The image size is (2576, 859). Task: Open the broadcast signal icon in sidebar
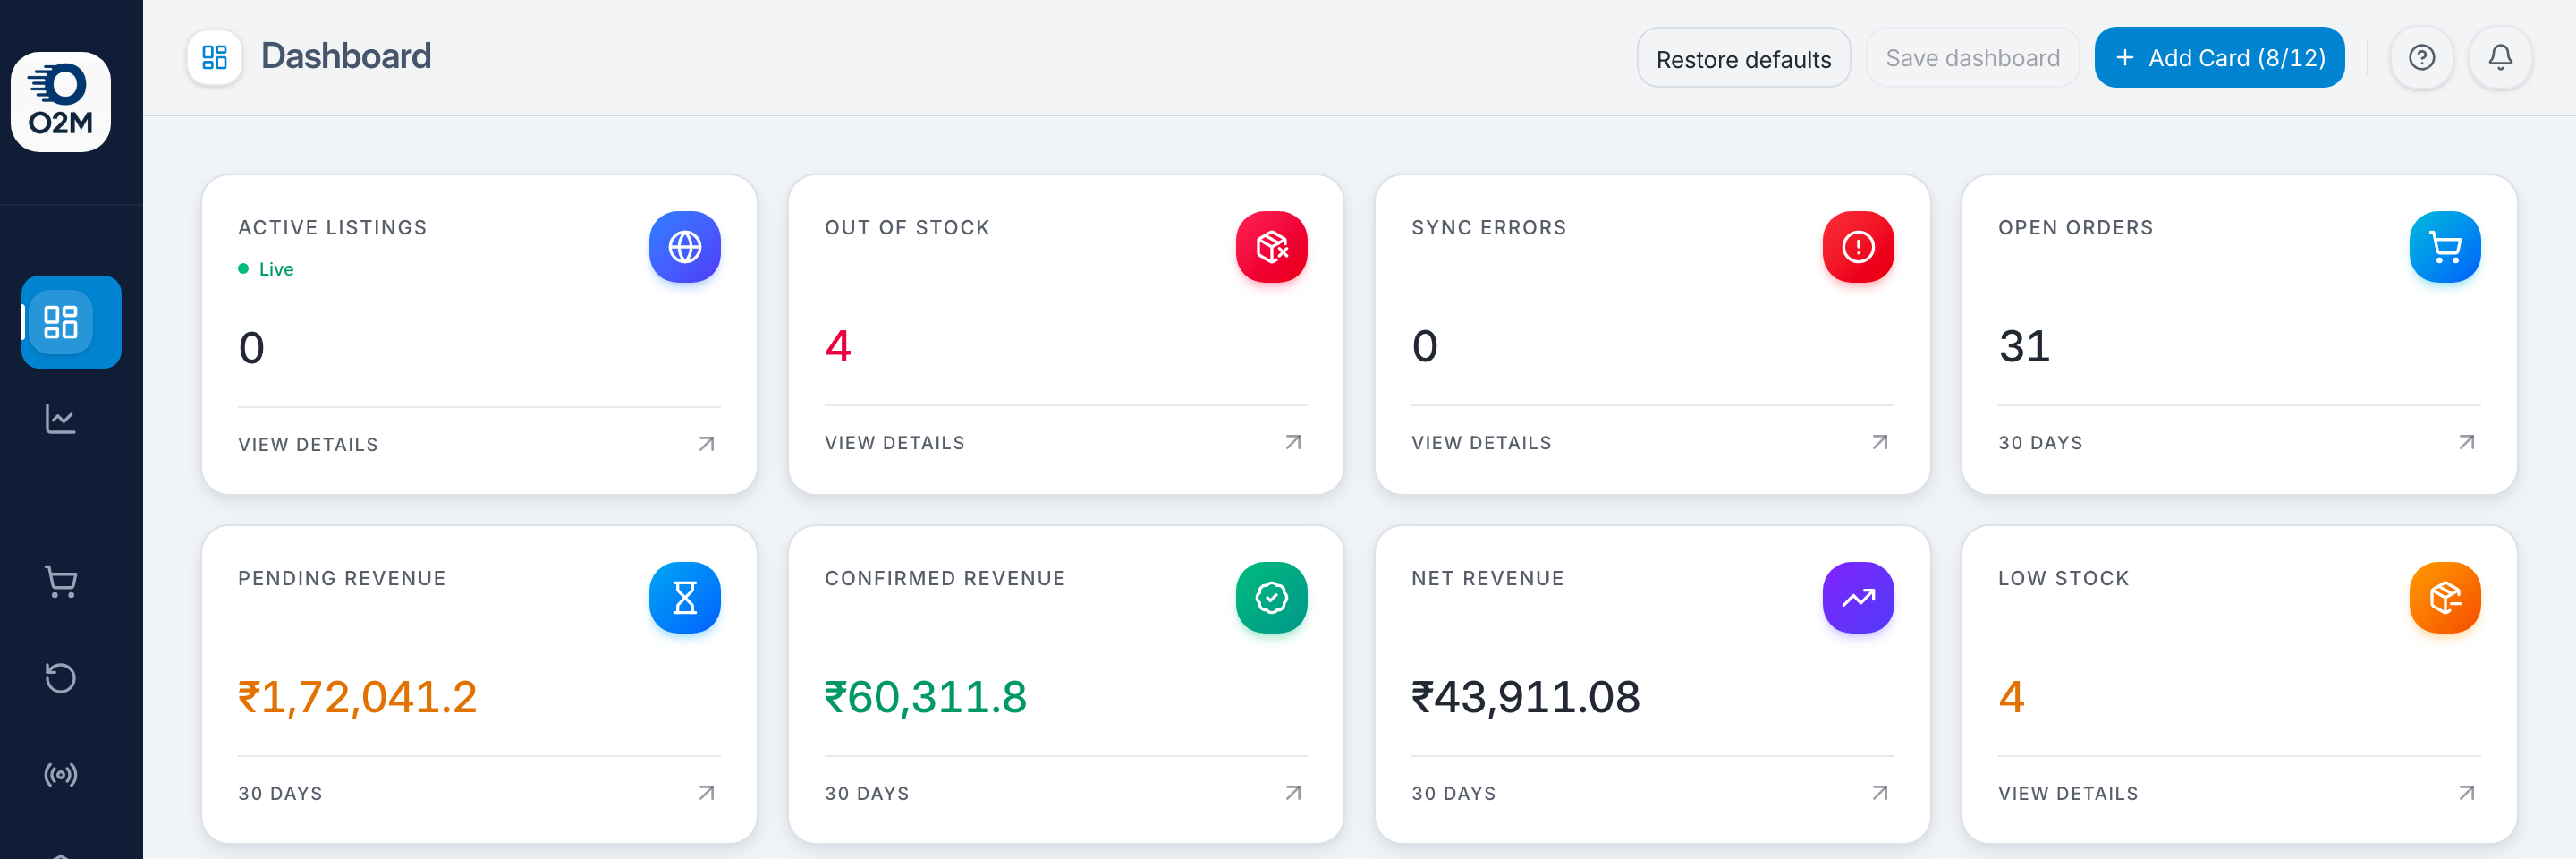click(61, 774)
